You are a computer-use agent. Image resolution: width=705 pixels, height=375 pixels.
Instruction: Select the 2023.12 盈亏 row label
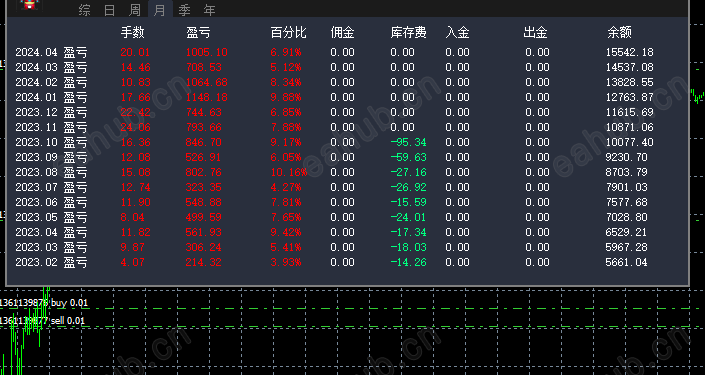pyautogui.click(x=51, y=112)
